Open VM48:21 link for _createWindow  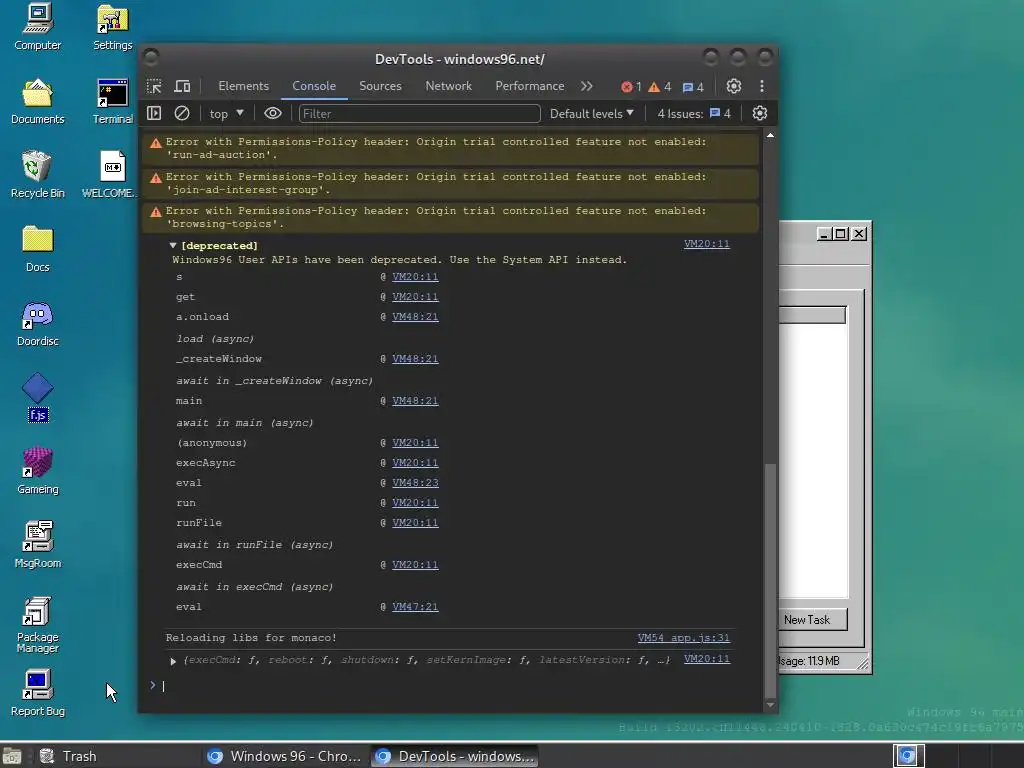[415, 359]
